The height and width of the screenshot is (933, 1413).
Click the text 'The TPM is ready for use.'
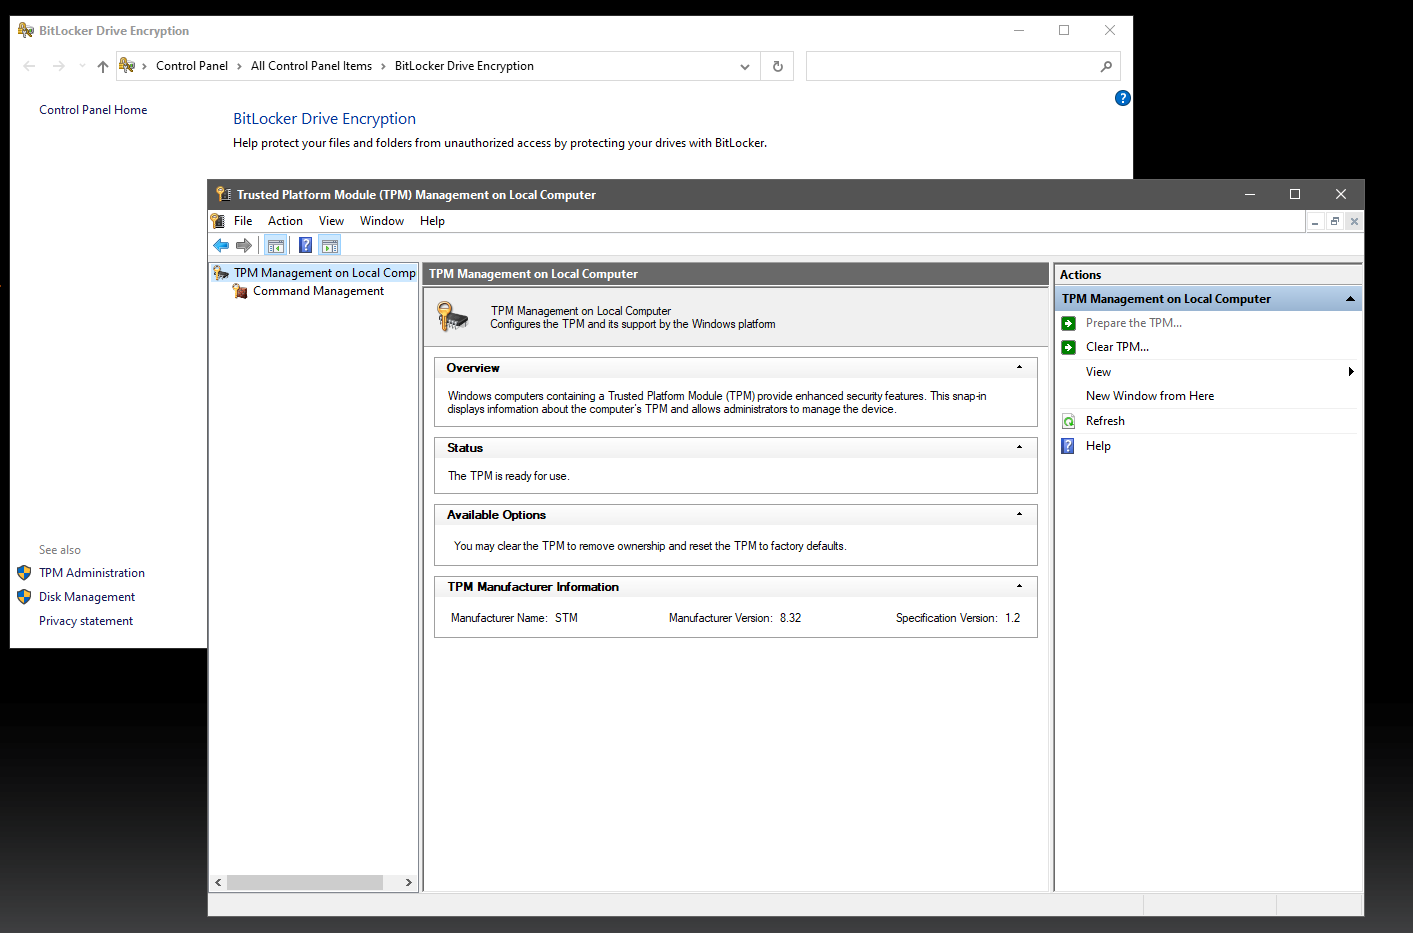click(x=508, y=476)
